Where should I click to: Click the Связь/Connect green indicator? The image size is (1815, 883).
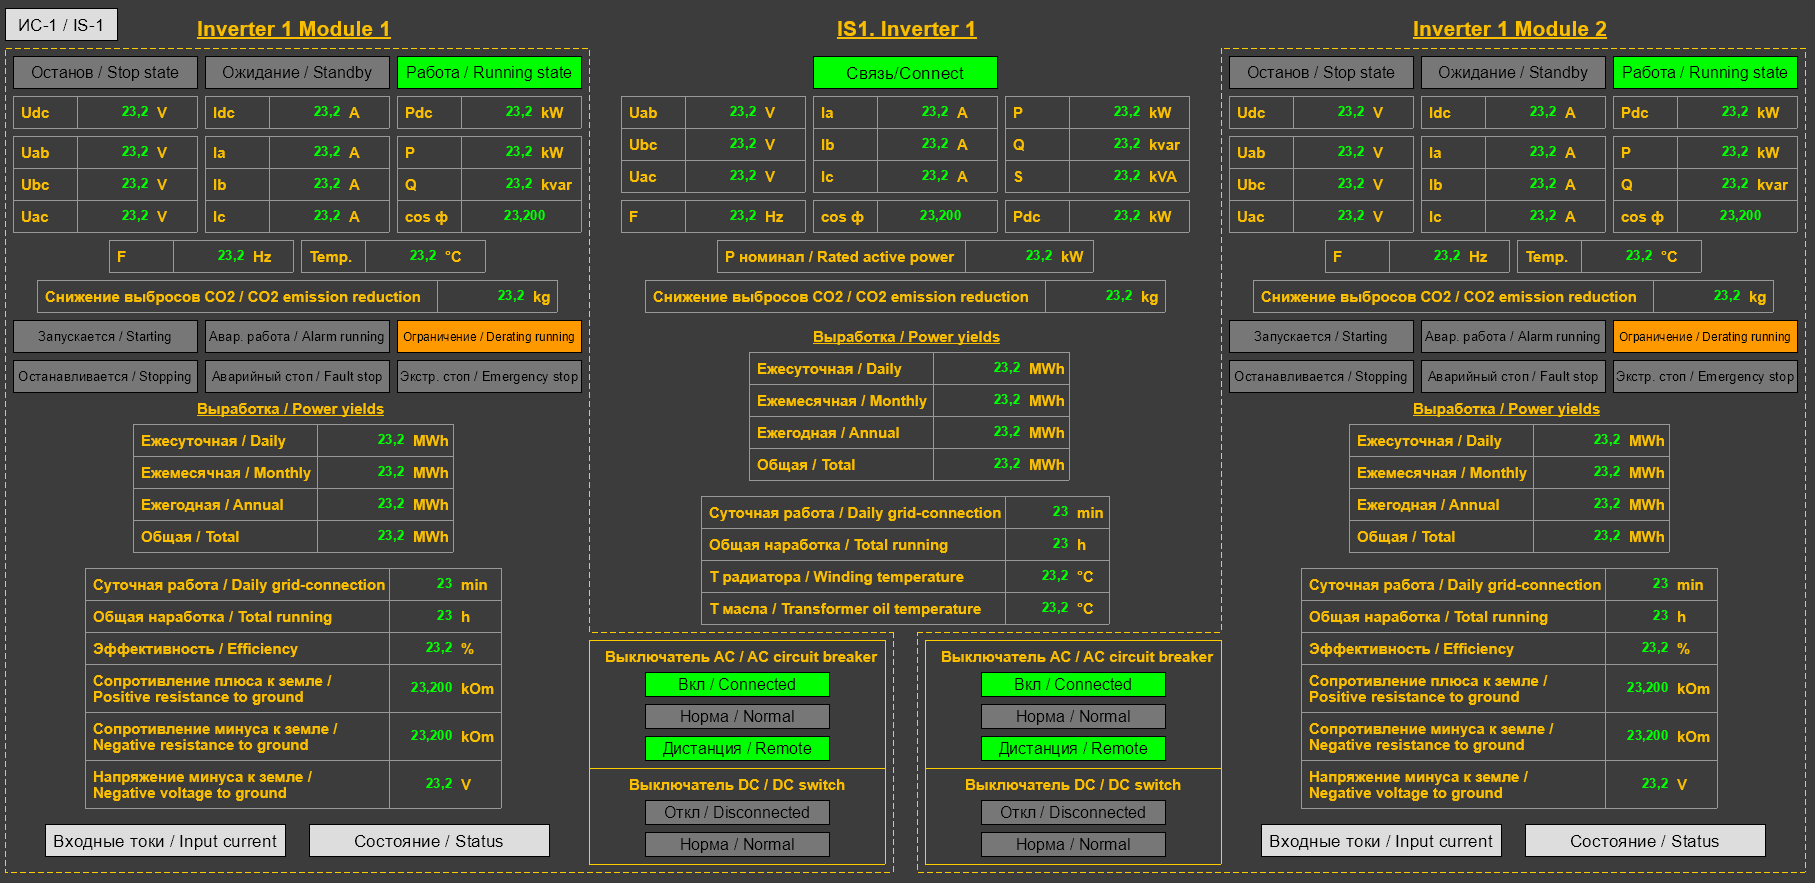[905, 73]
